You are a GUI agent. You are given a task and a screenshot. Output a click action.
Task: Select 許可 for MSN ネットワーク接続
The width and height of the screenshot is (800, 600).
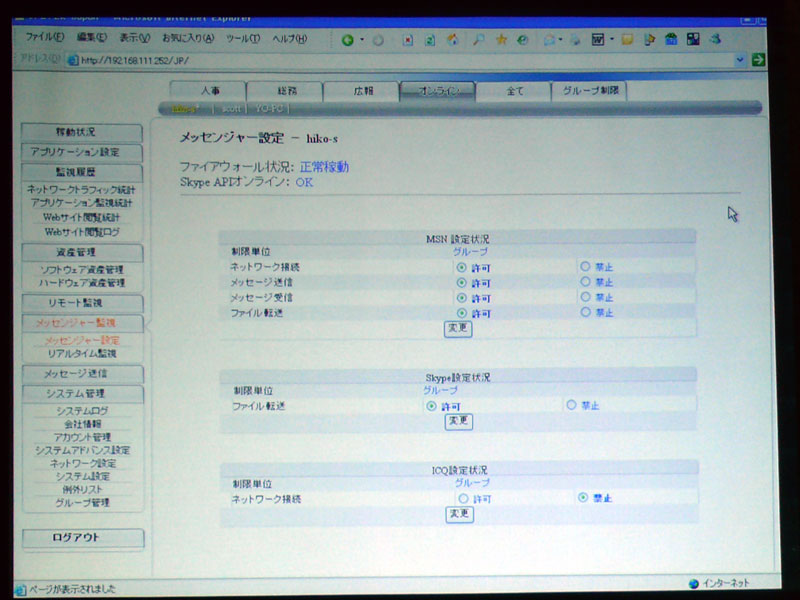(x=461, y=267)
